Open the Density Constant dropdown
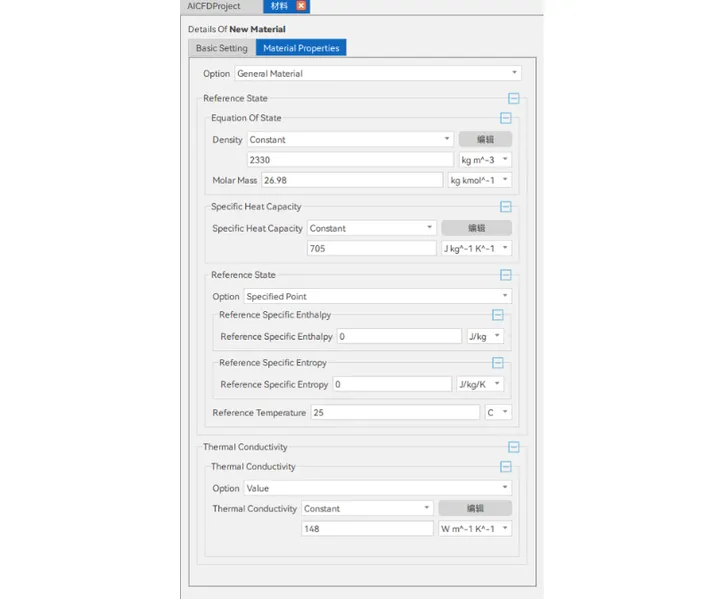This screenshot has width=720, height=599. pos(350,139)
